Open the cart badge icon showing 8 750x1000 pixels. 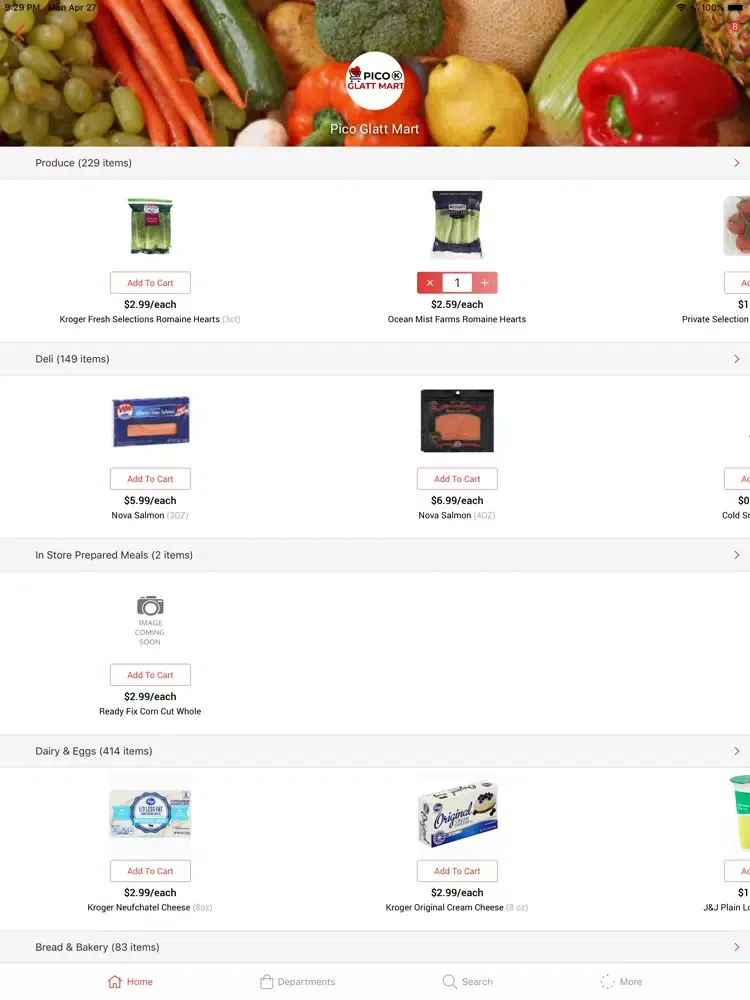pos(735,27)
